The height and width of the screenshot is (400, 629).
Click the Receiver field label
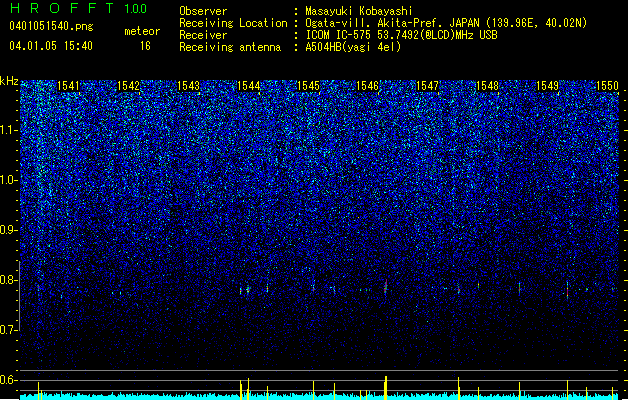point(203,35)
